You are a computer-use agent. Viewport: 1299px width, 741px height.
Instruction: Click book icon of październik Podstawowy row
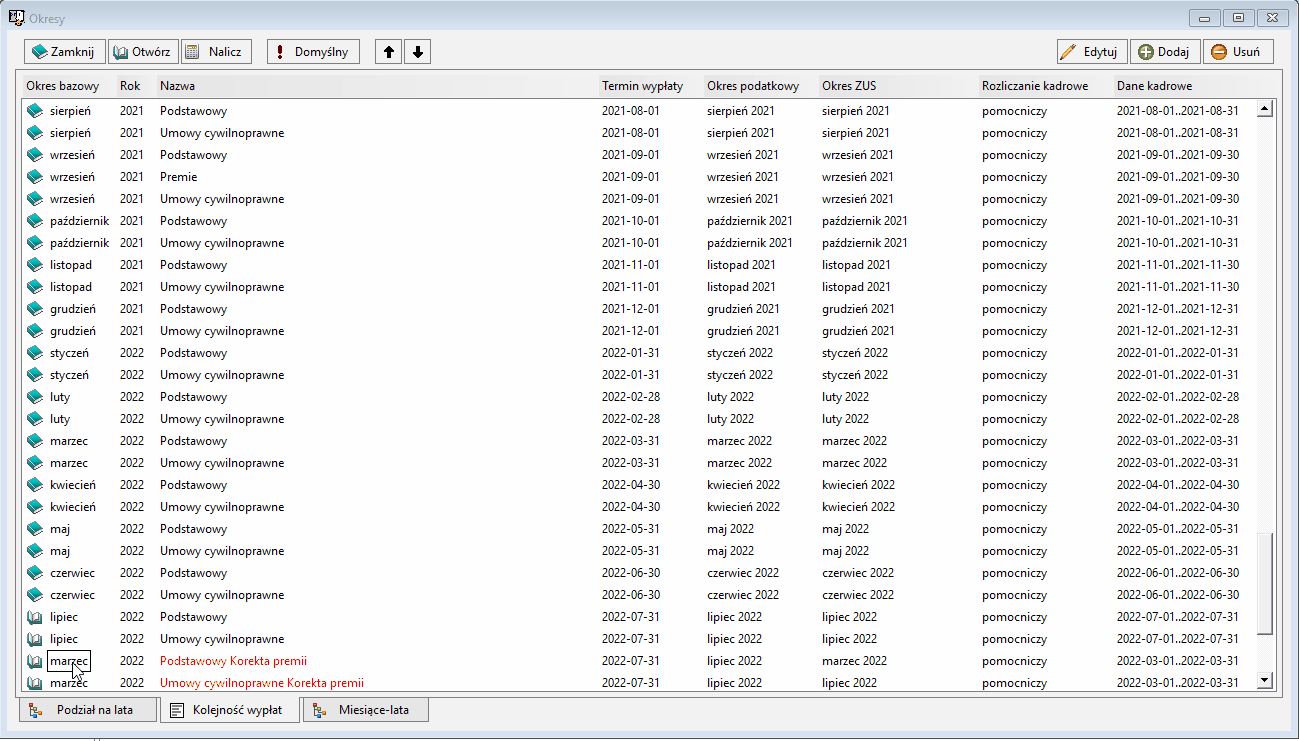[35, 221]
